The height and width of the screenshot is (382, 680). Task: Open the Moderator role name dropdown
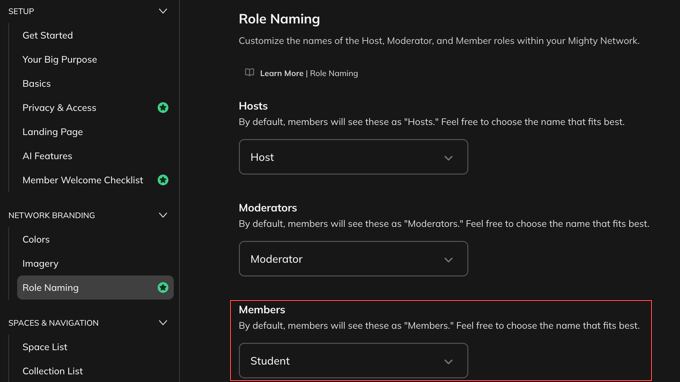[x=353, y=259]
